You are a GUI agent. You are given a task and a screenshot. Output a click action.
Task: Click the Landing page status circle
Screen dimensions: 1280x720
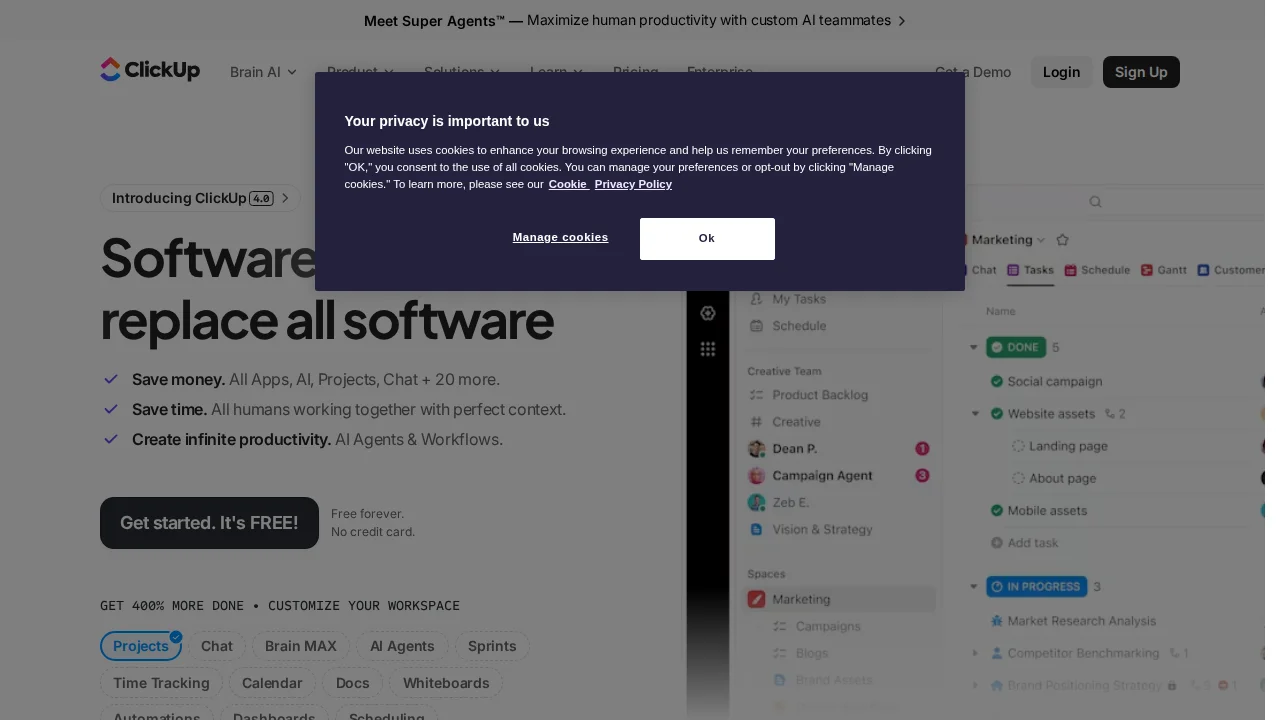(1018, 446)
